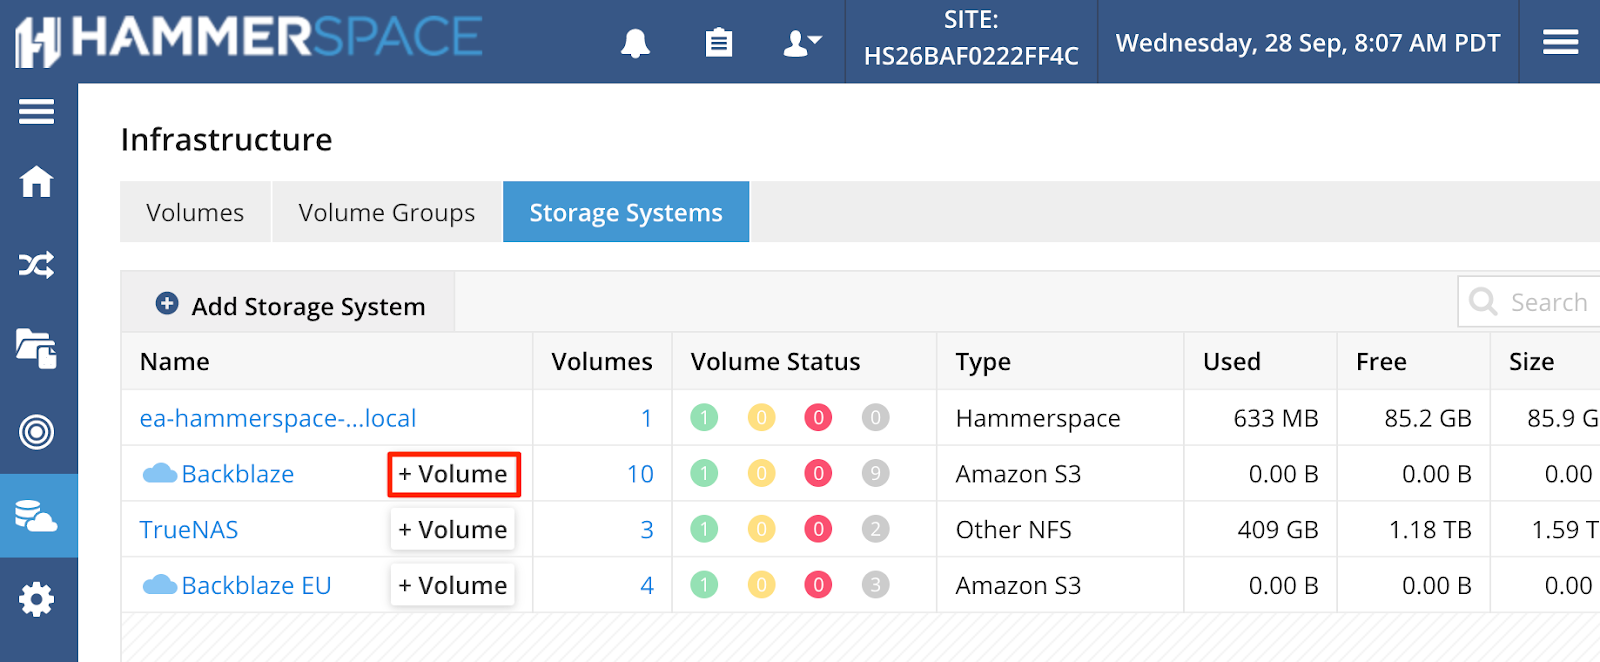Sort by the Volumes column header

coord(602,362)
